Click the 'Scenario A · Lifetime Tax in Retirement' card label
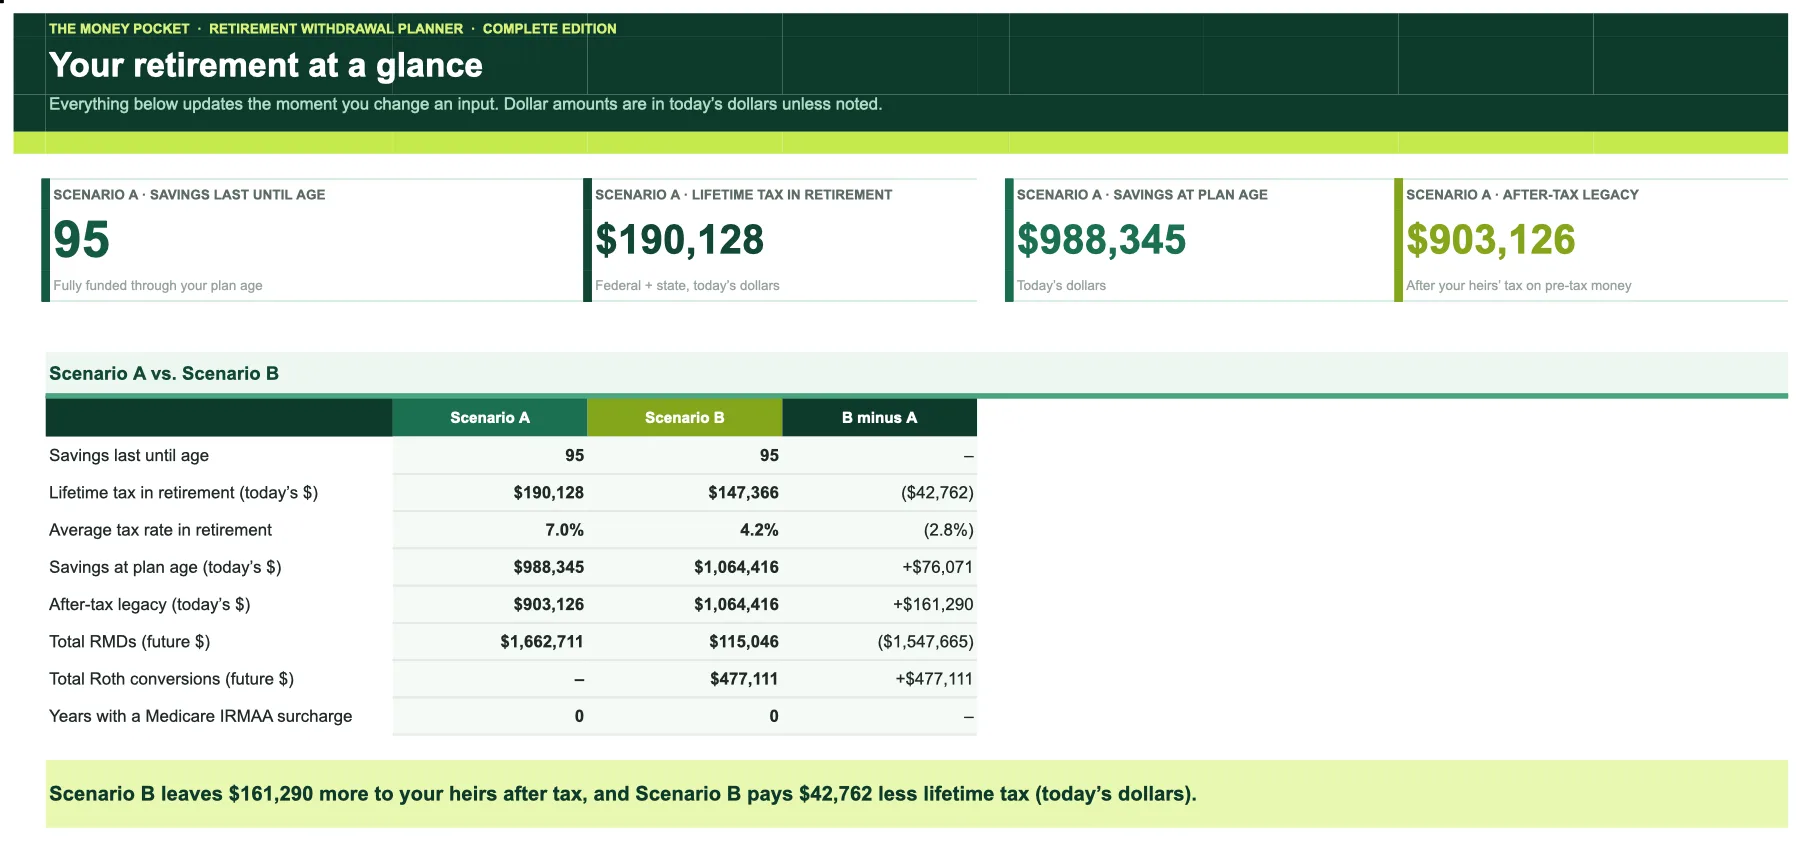This screenshot has height=845, width=1800. (x=743, y=195)
